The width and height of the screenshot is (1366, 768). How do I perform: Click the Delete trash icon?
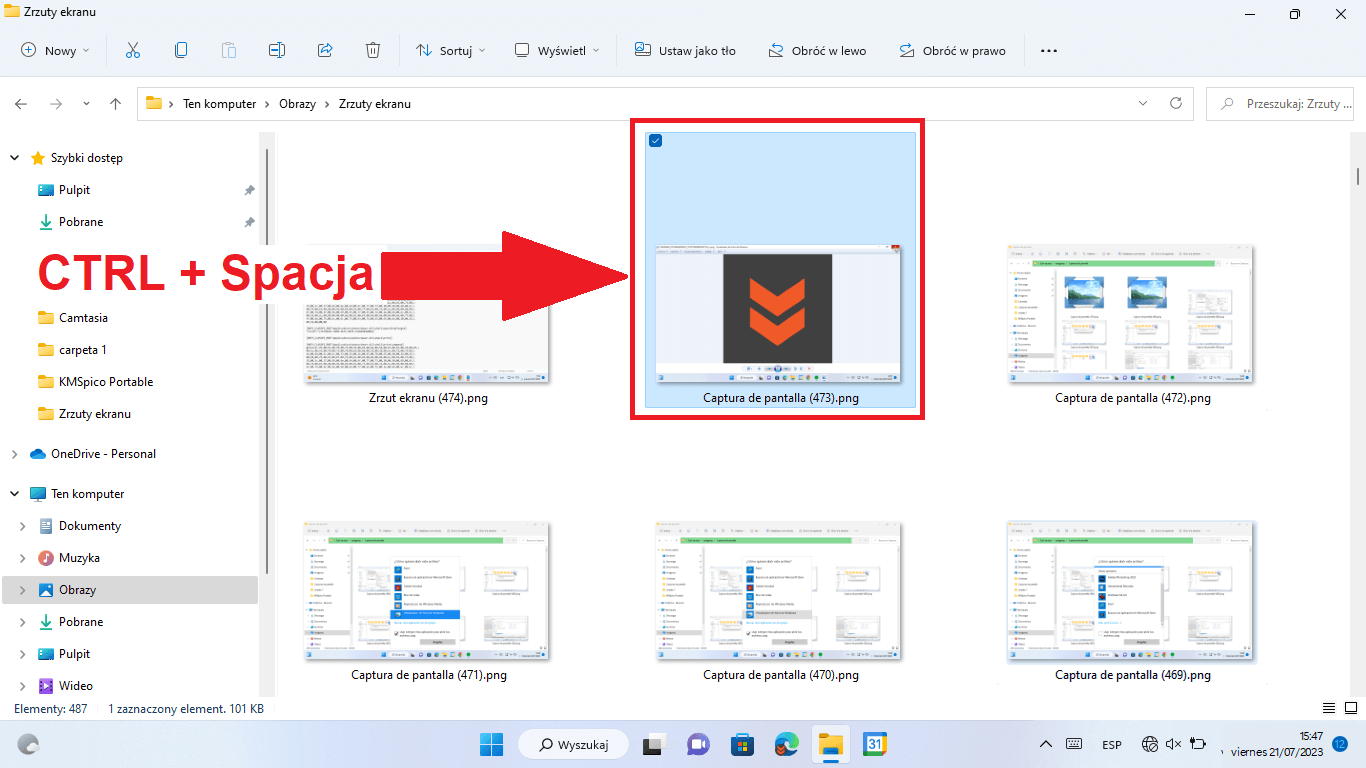(373, 50)
